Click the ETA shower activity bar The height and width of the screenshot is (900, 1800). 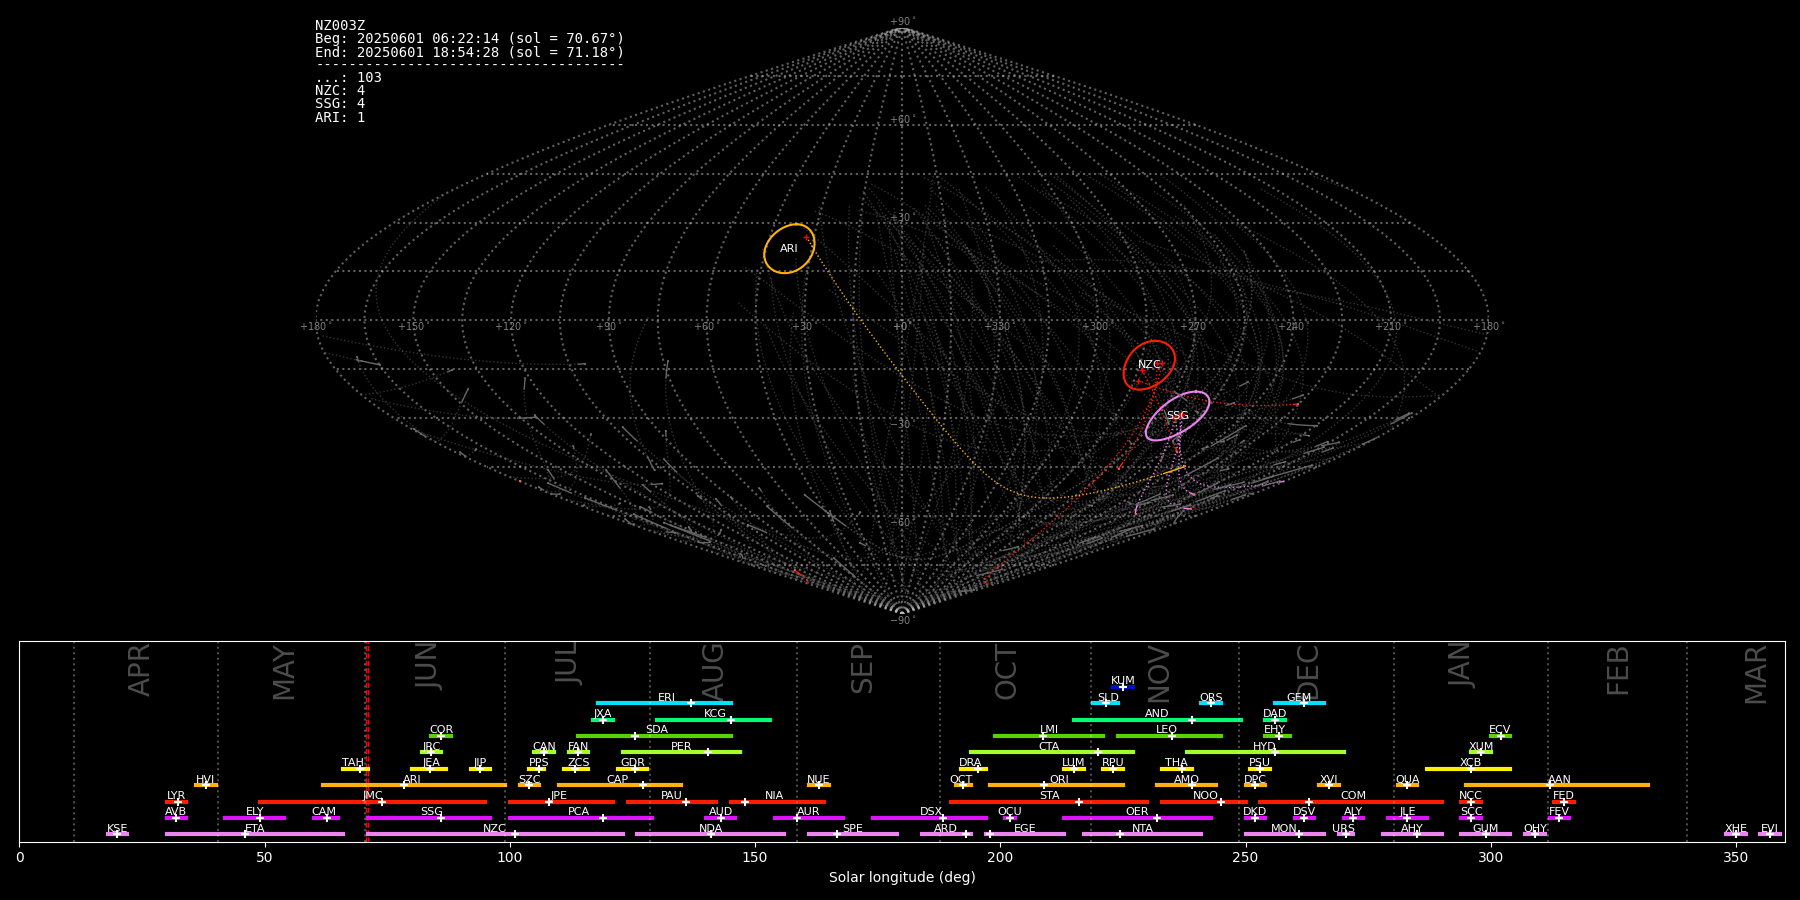click(255, 834)
